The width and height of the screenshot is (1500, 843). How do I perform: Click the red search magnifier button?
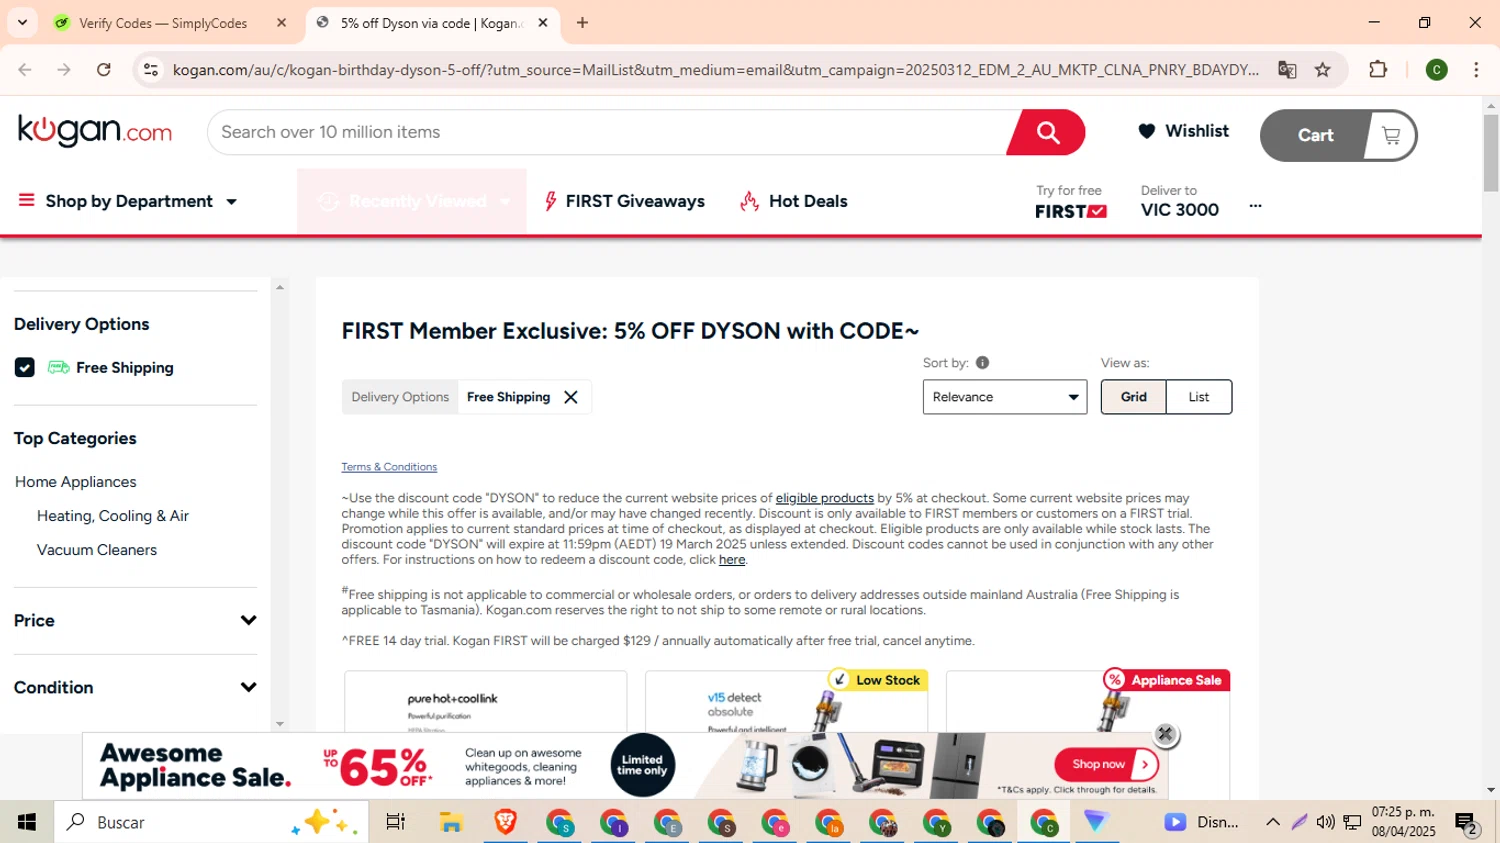tap(1046, 132)
